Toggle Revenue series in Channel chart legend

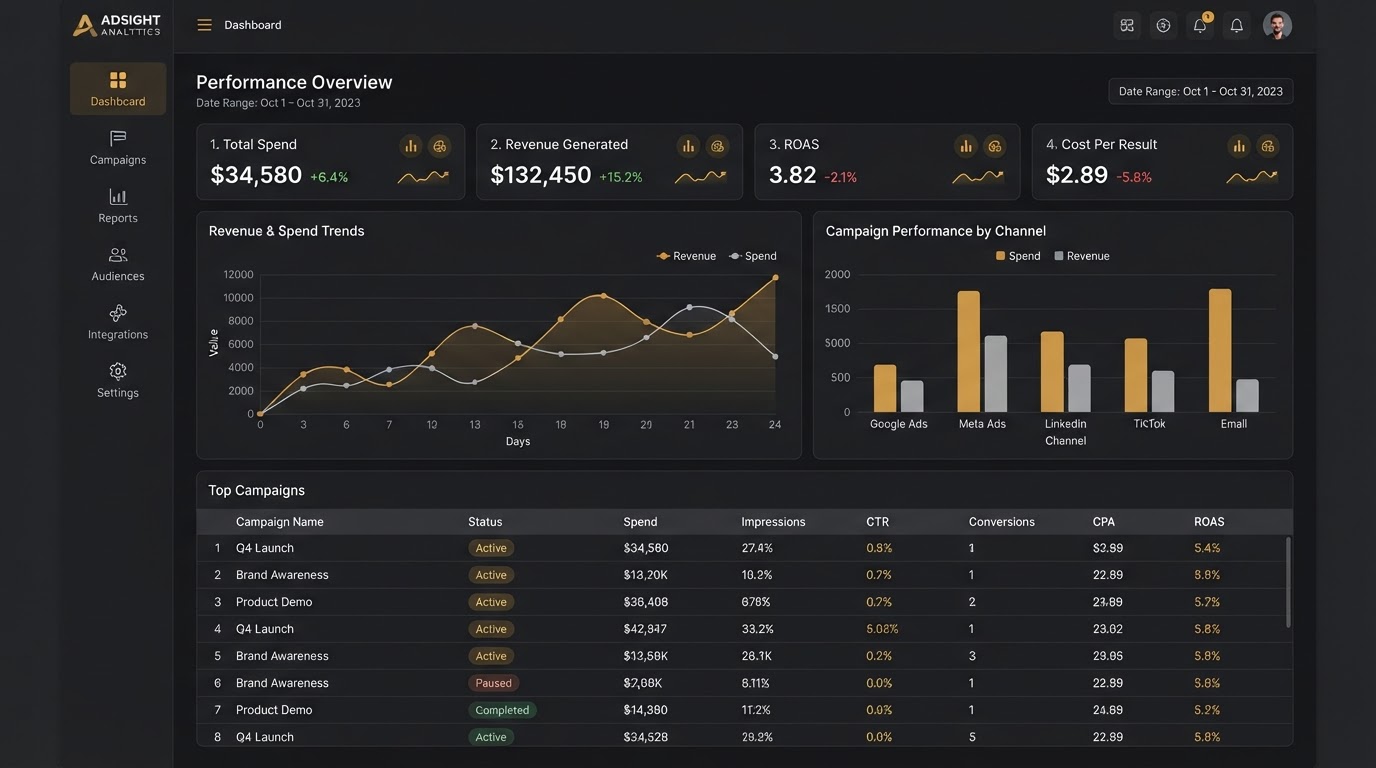pyautogui.click(x=1082, y=256)
